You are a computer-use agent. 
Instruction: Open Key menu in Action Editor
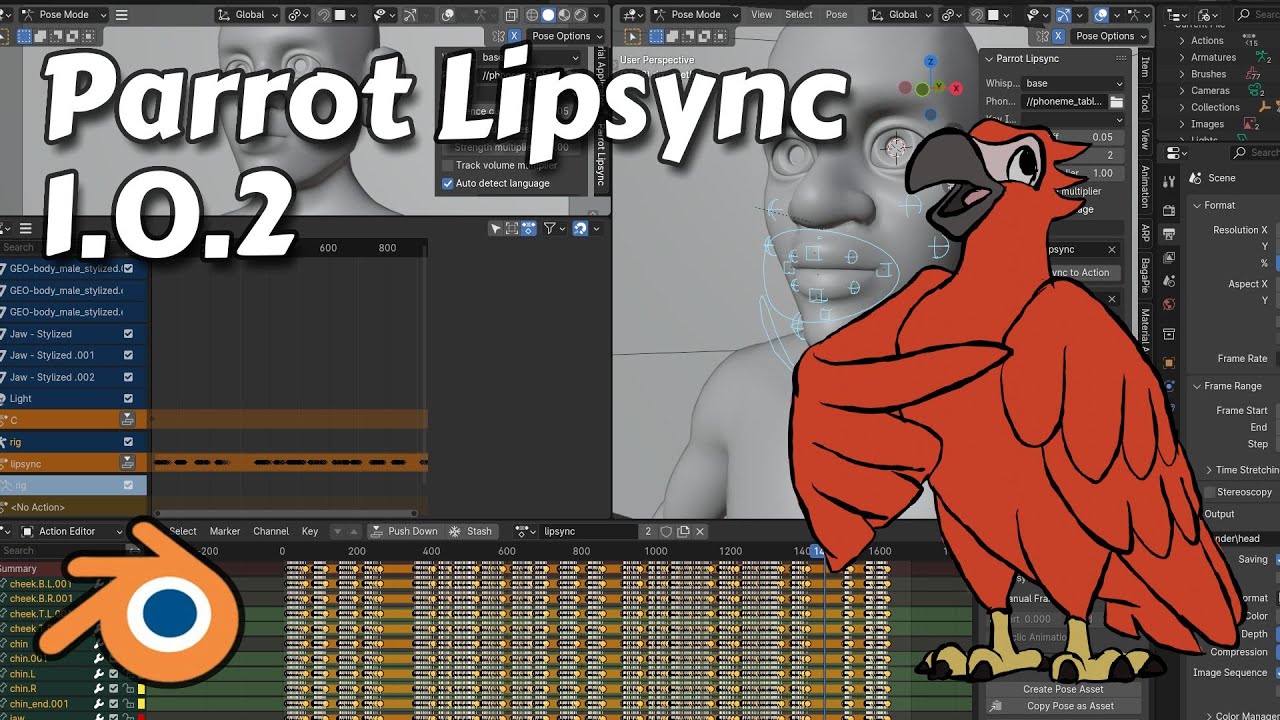point(310,531)
